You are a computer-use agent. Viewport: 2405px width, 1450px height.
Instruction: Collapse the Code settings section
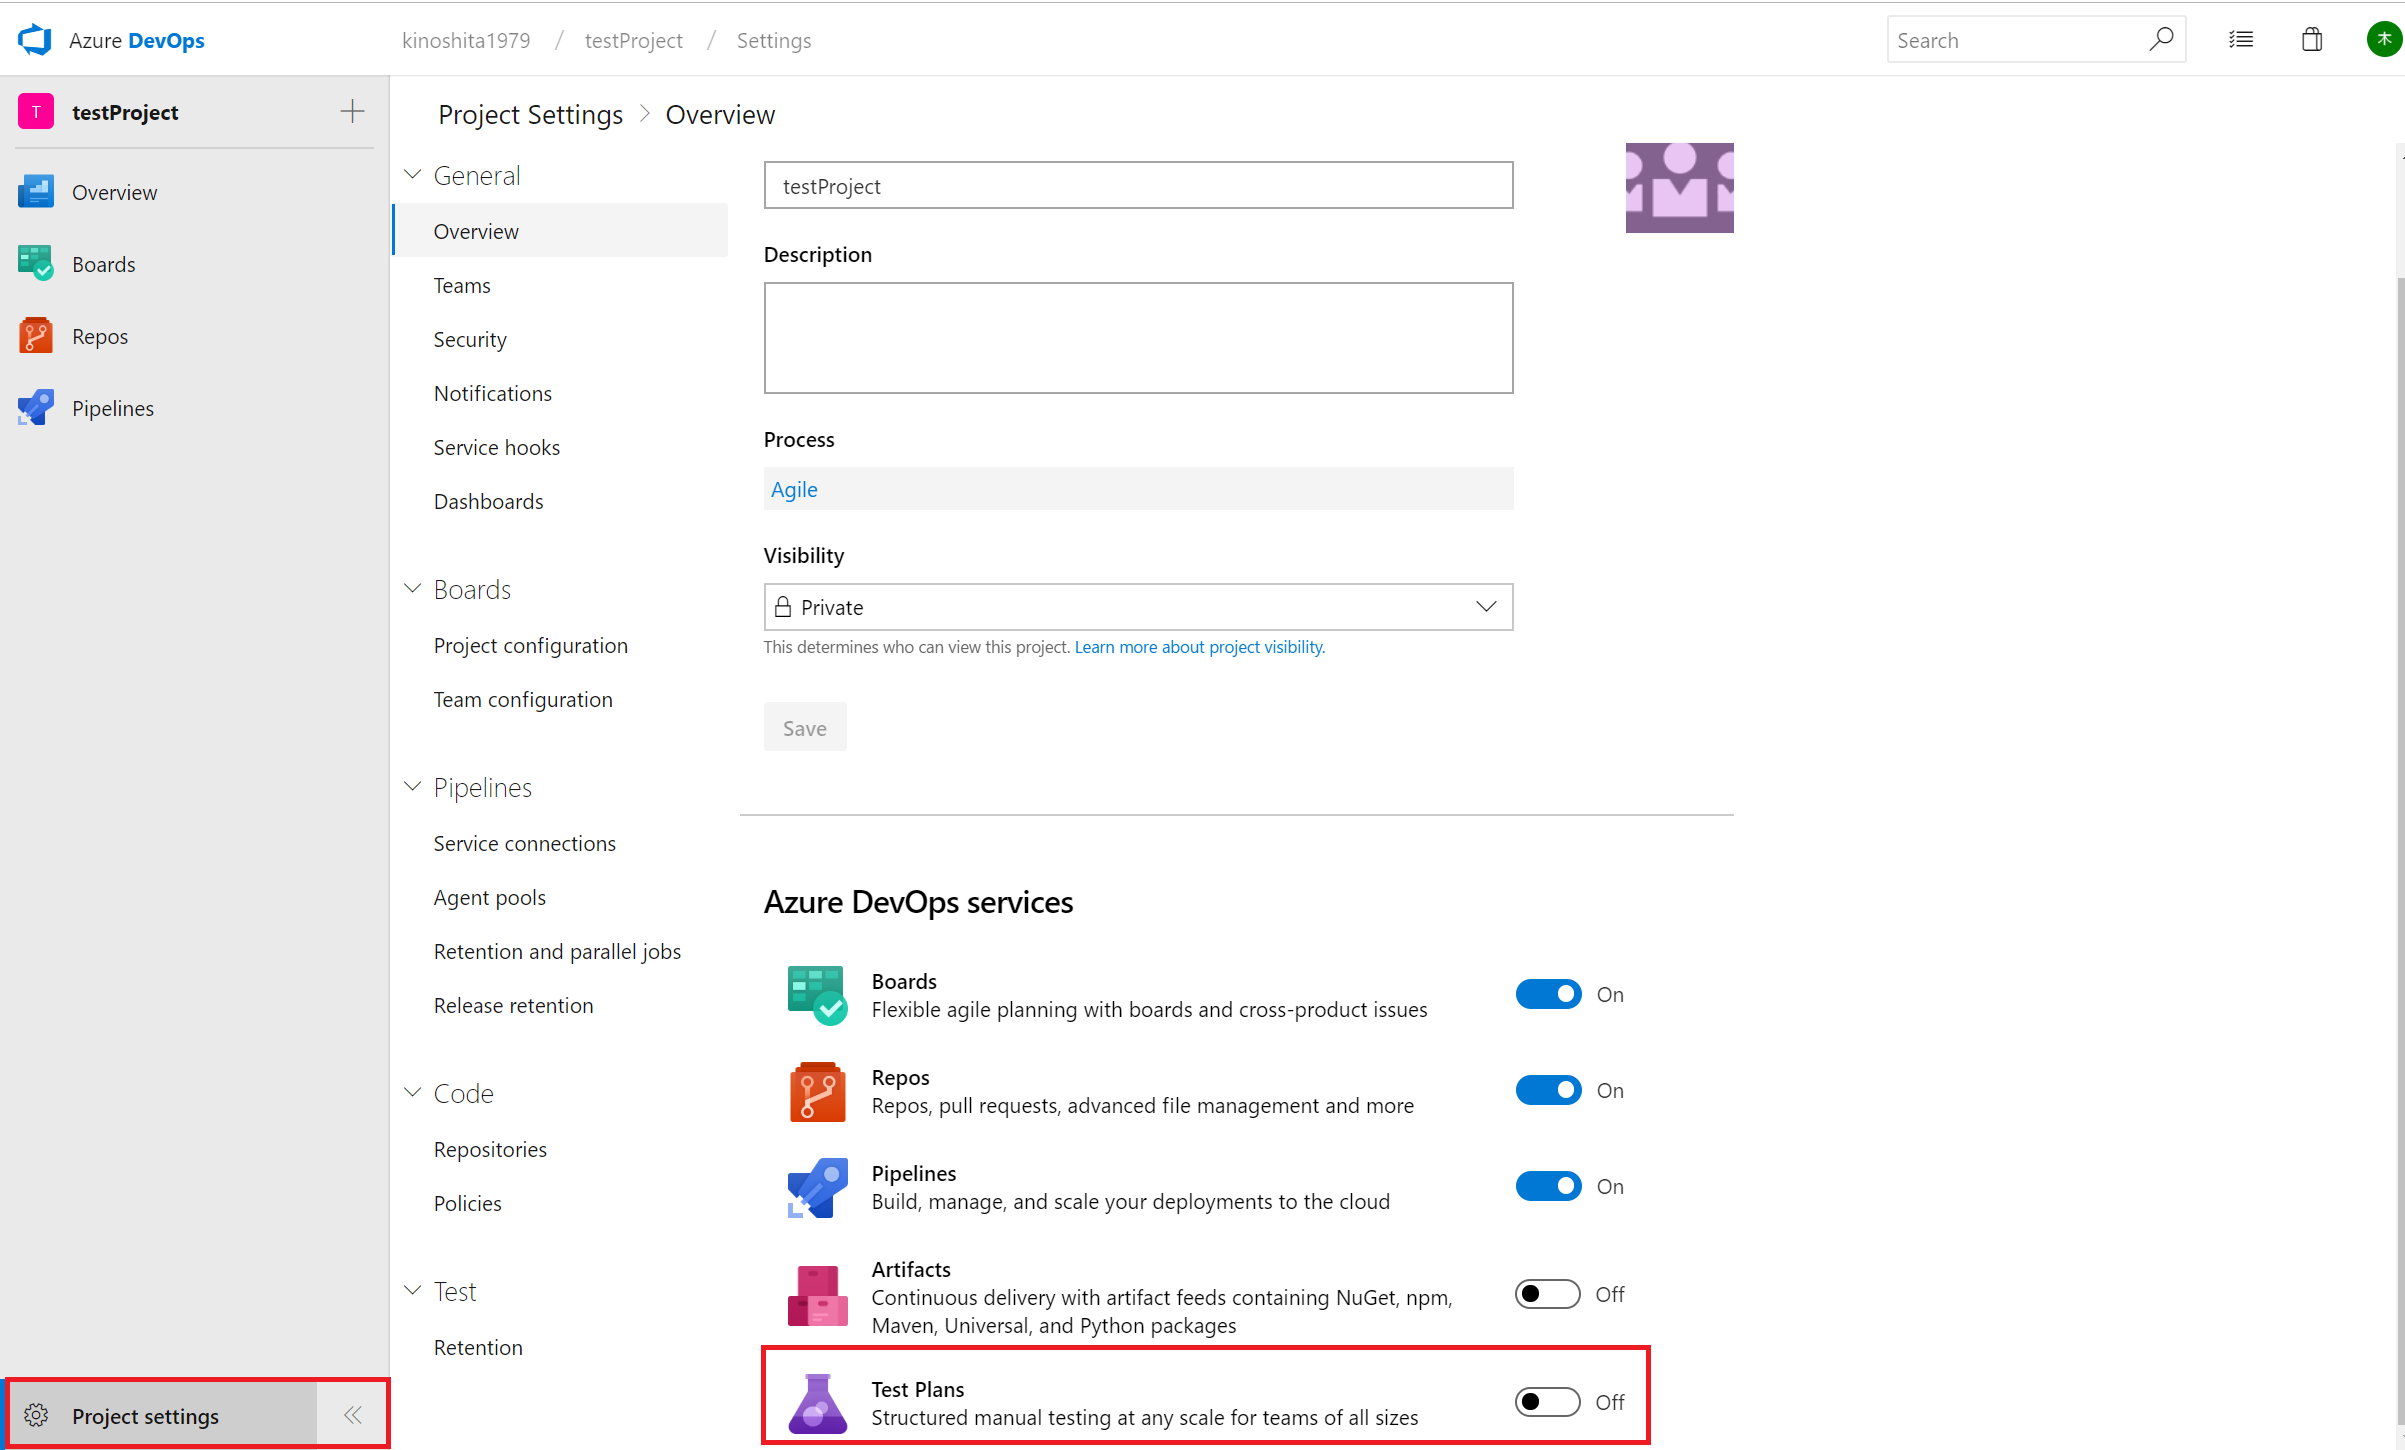tap(413, 1093)
